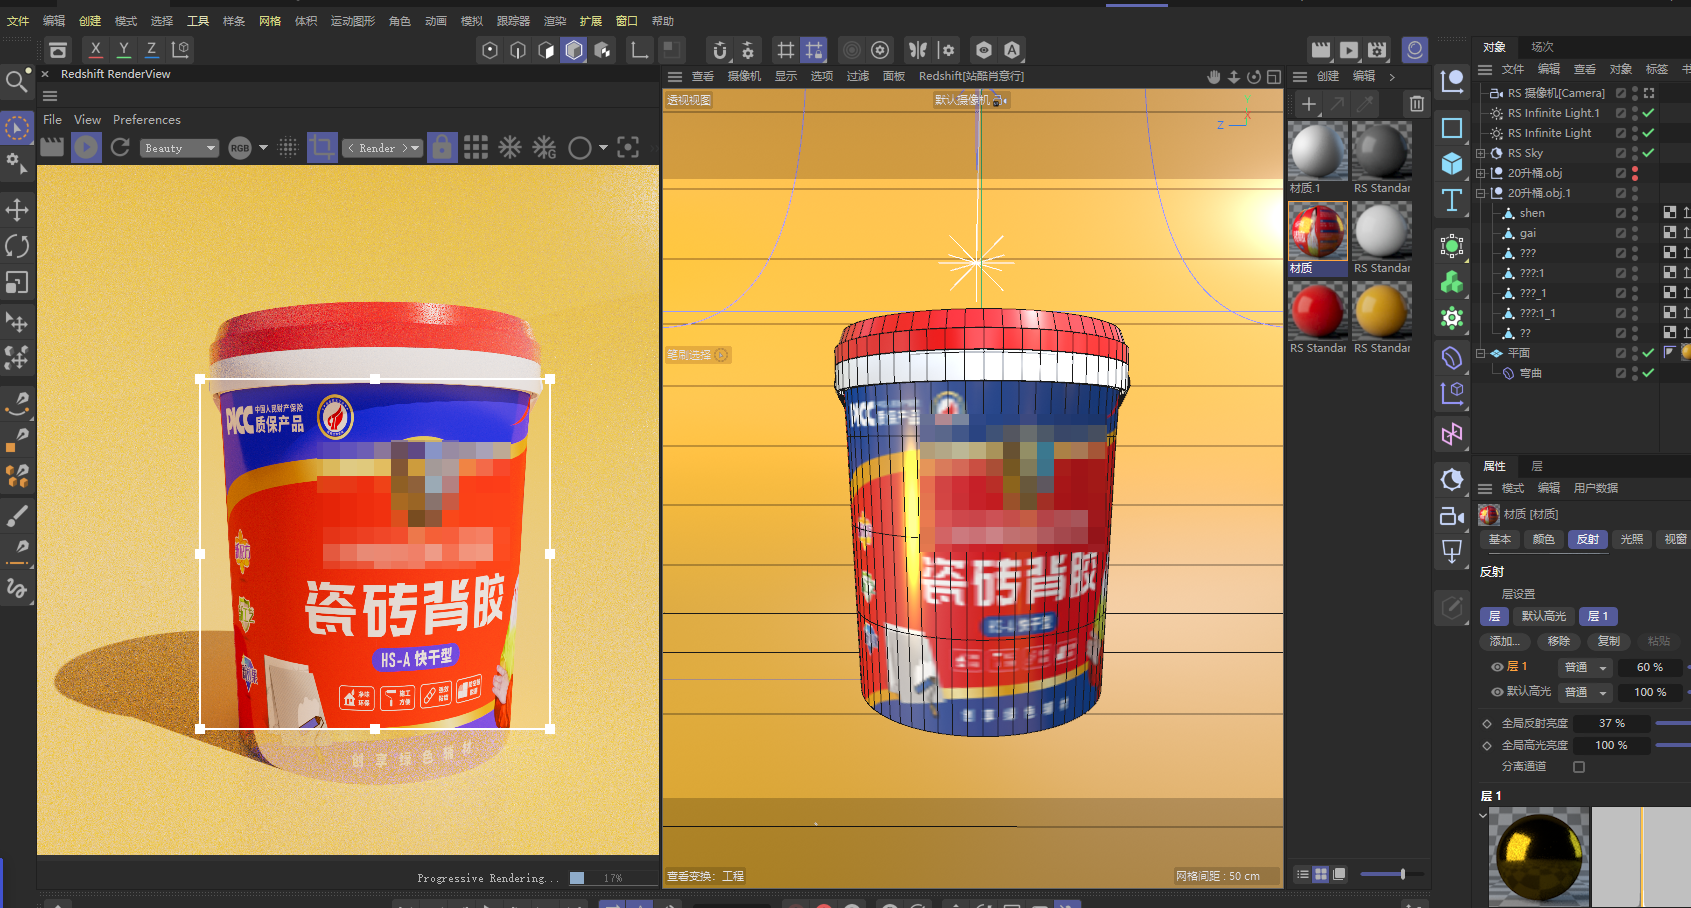Hide 默认高光 layer eye icon
This screenshot has height=908, width=1691.
[1497, 692]
